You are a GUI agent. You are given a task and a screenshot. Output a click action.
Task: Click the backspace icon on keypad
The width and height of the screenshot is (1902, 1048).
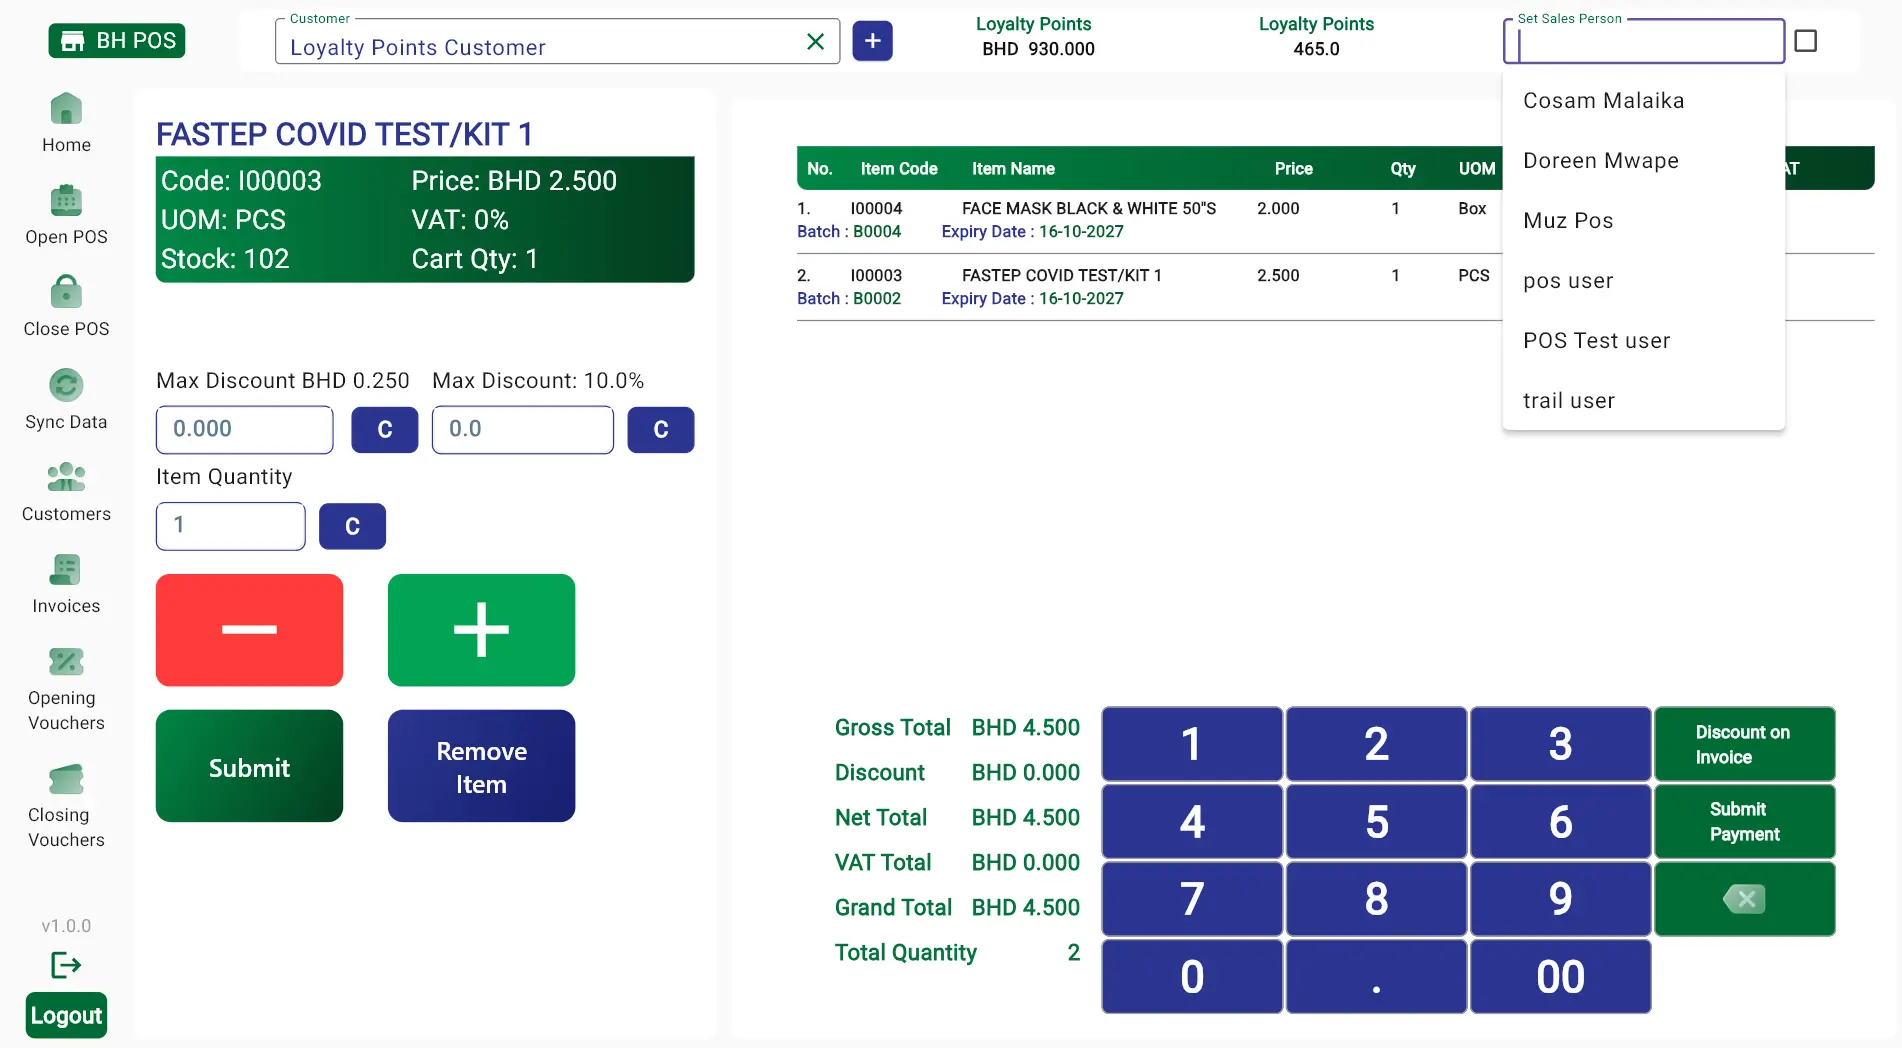(x=1744, y=899)
